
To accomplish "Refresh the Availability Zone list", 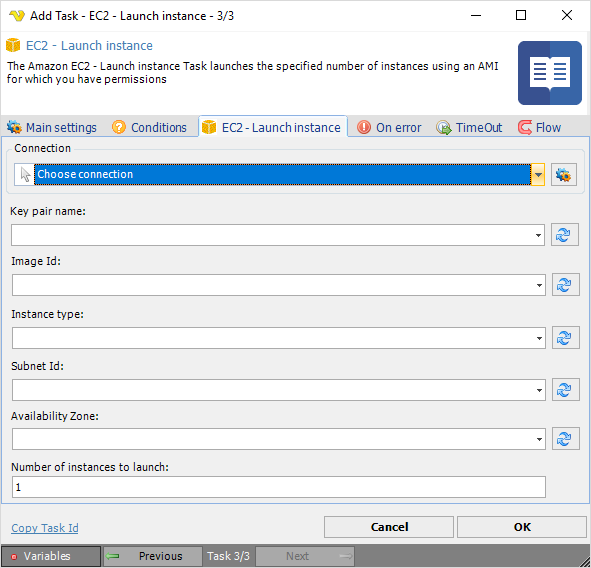I will (565, 438).
